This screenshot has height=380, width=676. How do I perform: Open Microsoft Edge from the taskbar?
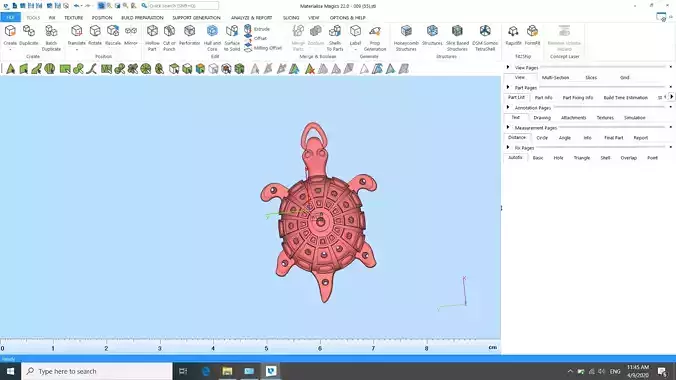click(x=206, y=371)
